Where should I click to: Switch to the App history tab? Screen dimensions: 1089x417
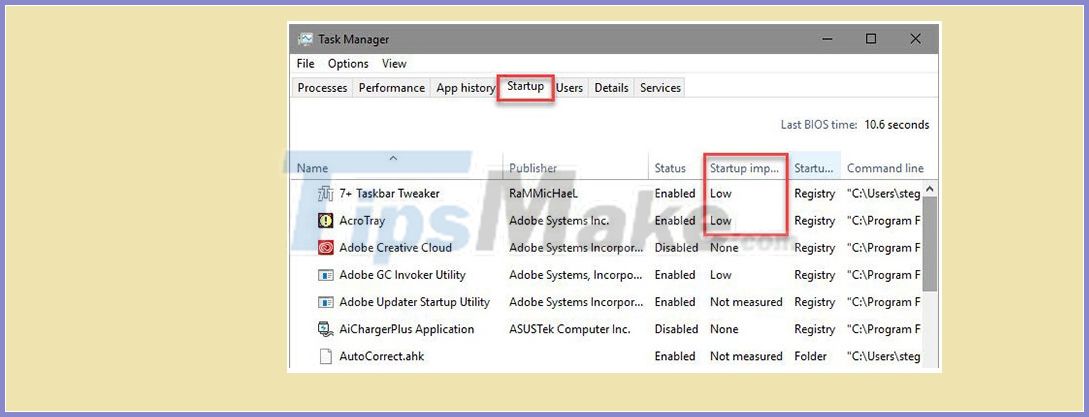coord(465,88)
